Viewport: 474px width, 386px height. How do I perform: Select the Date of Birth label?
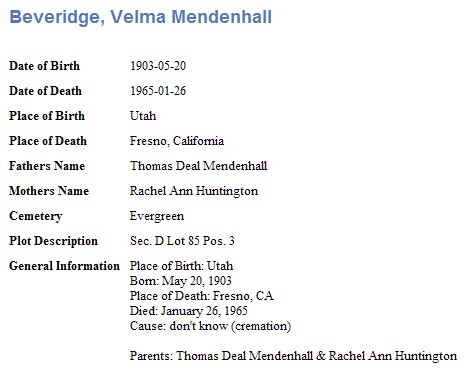pos(44,66)
